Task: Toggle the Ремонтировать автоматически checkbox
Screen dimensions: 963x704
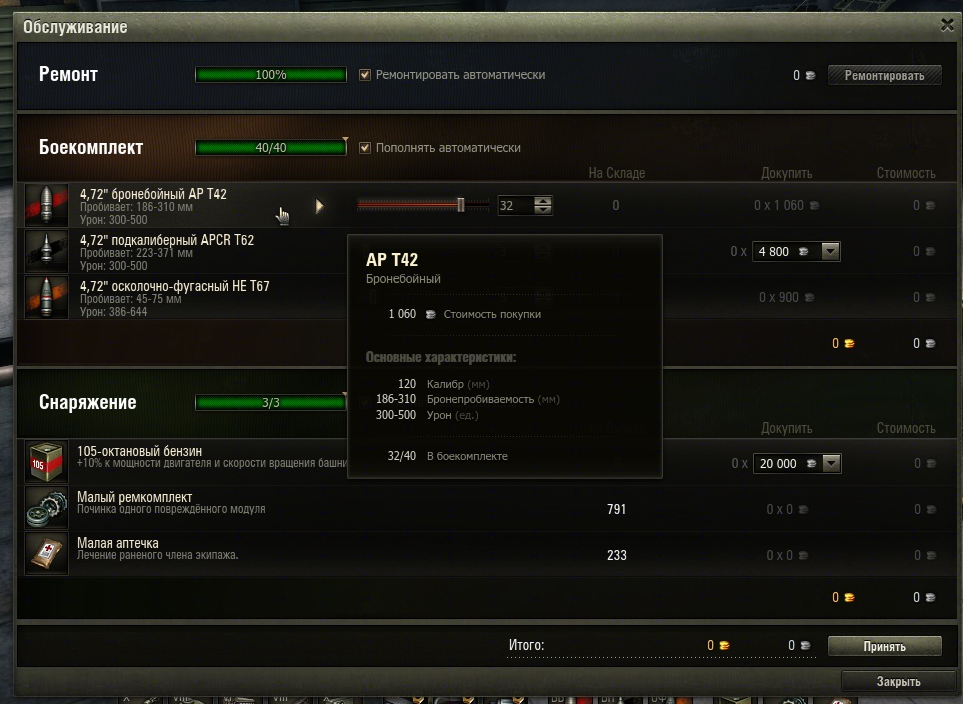Action: 365,75
